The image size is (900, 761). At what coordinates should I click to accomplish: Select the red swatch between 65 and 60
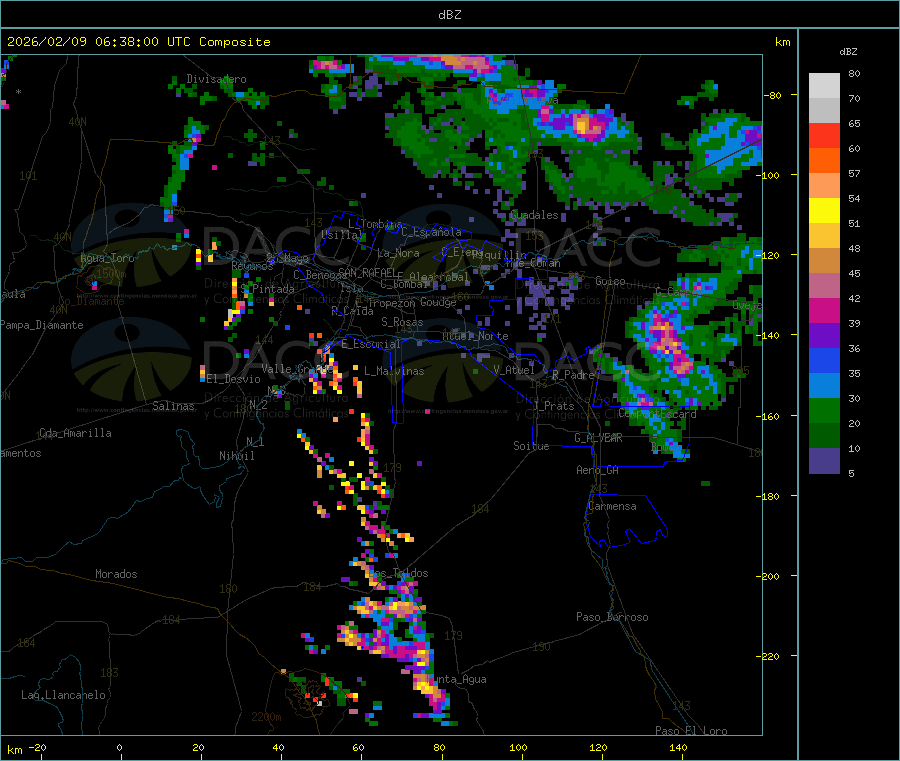824,135
